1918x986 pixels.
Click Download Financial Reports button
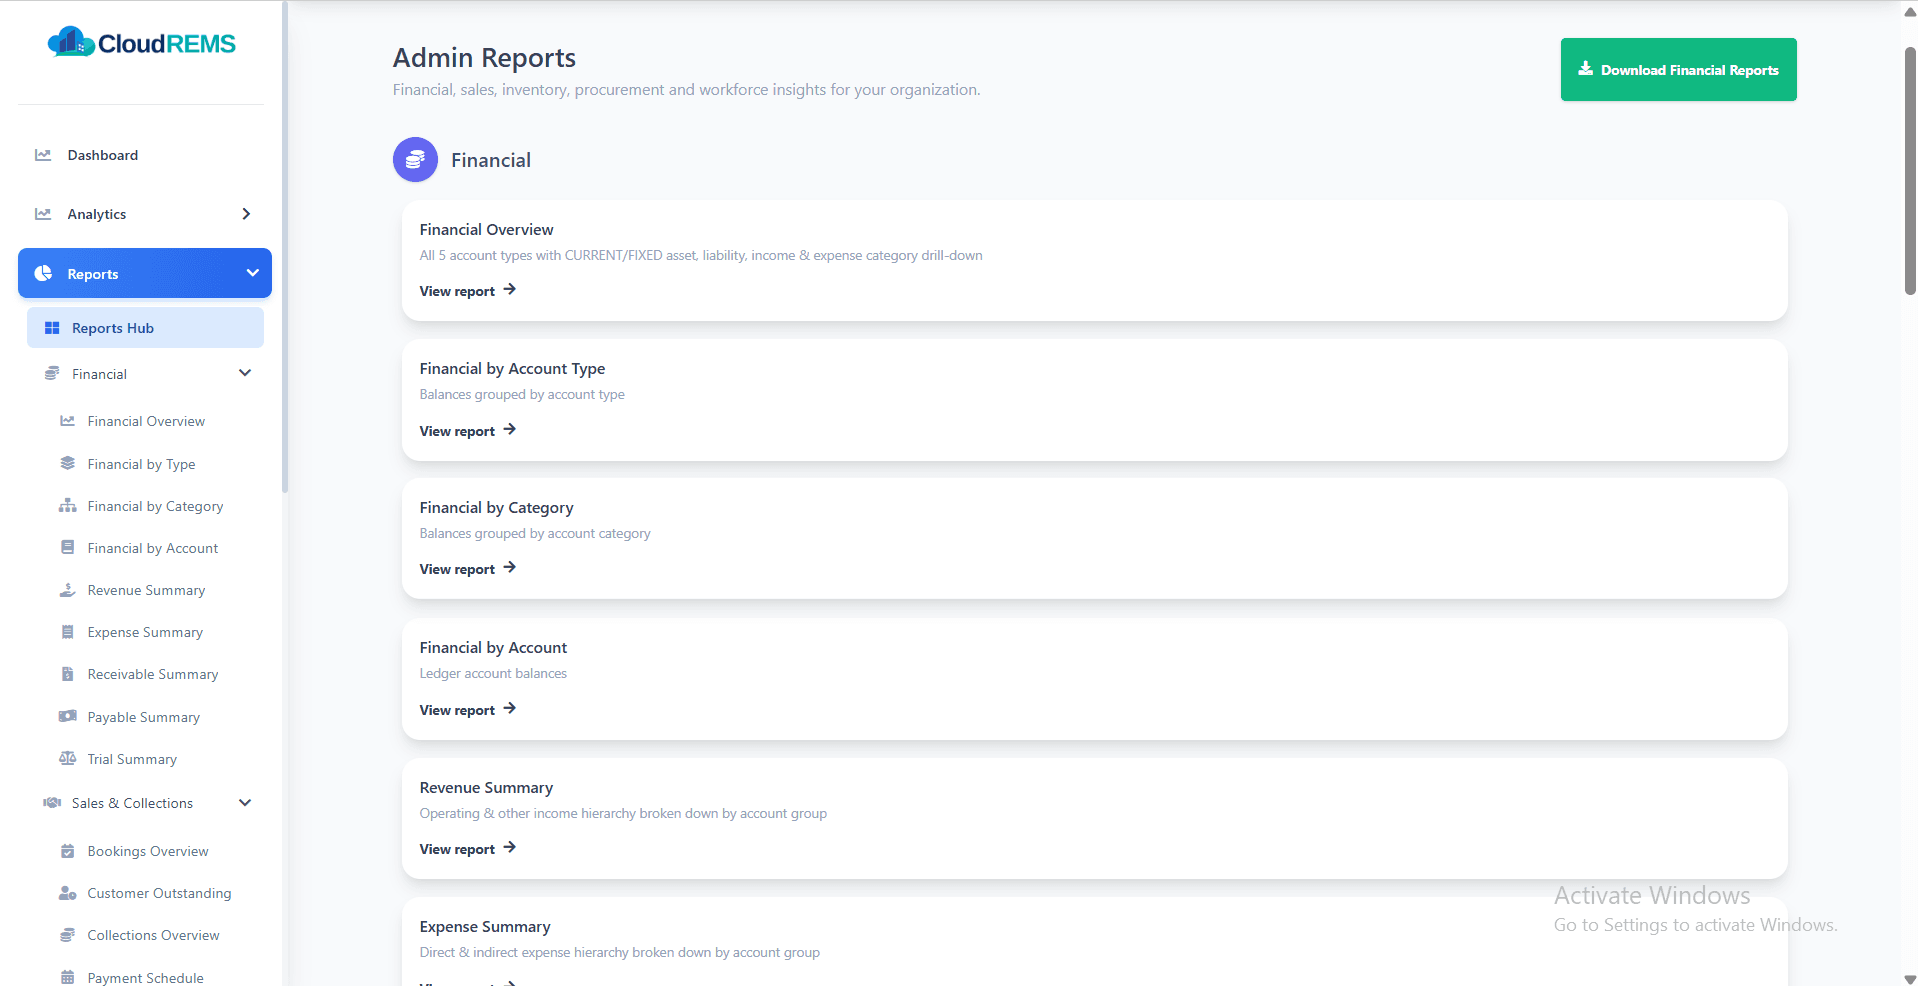pyautogui.click(x=1678, y=69)
